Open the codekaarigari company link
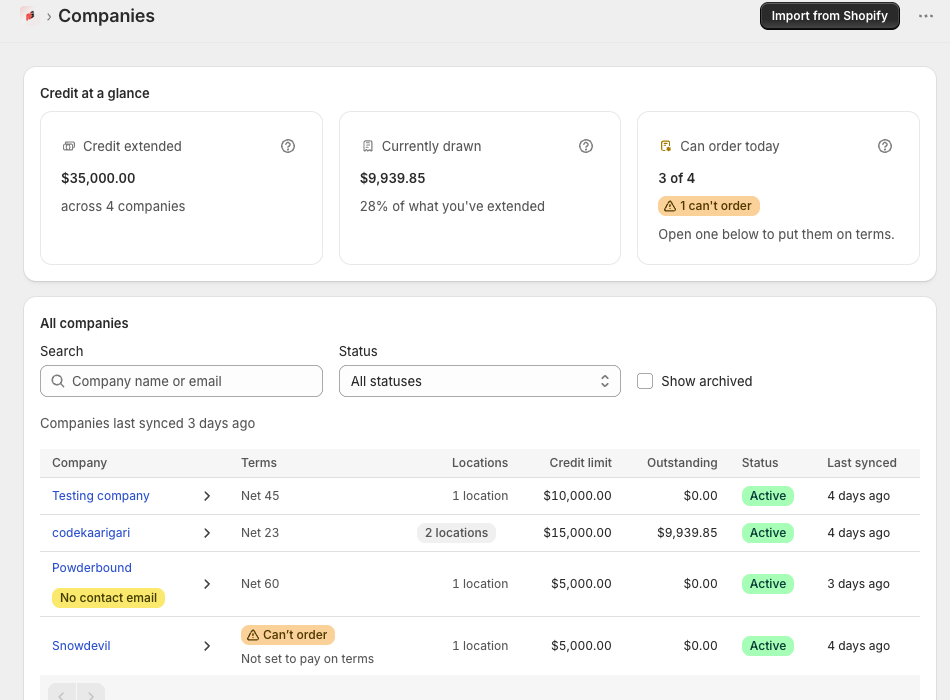The image size is (950, 700). click(91, 533)
